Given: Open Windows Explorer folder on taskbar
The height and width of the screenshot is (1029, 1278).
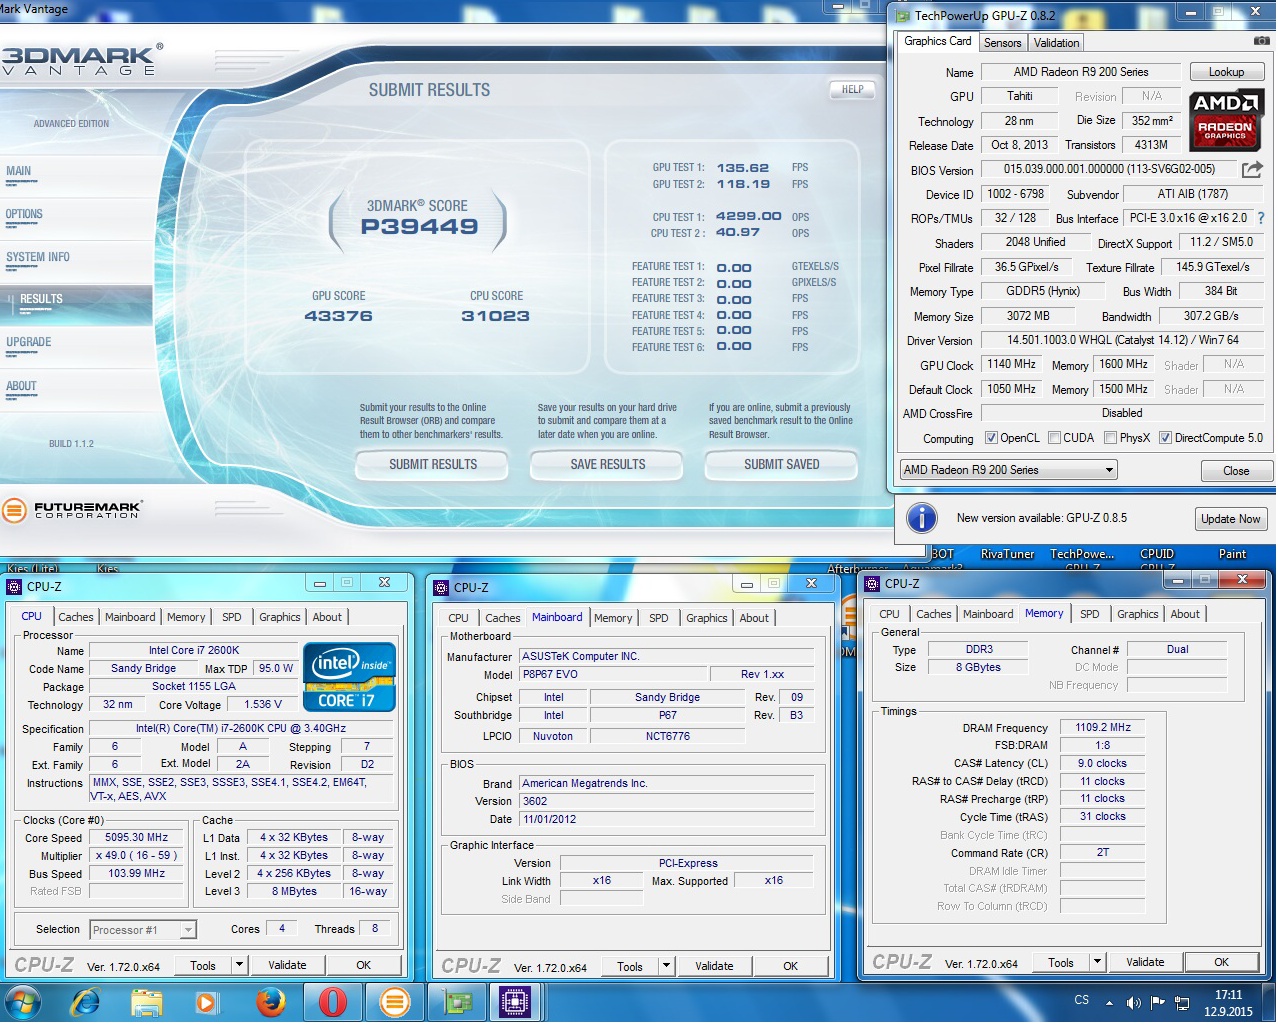Looking at the screenshot, I should 147,1001.
